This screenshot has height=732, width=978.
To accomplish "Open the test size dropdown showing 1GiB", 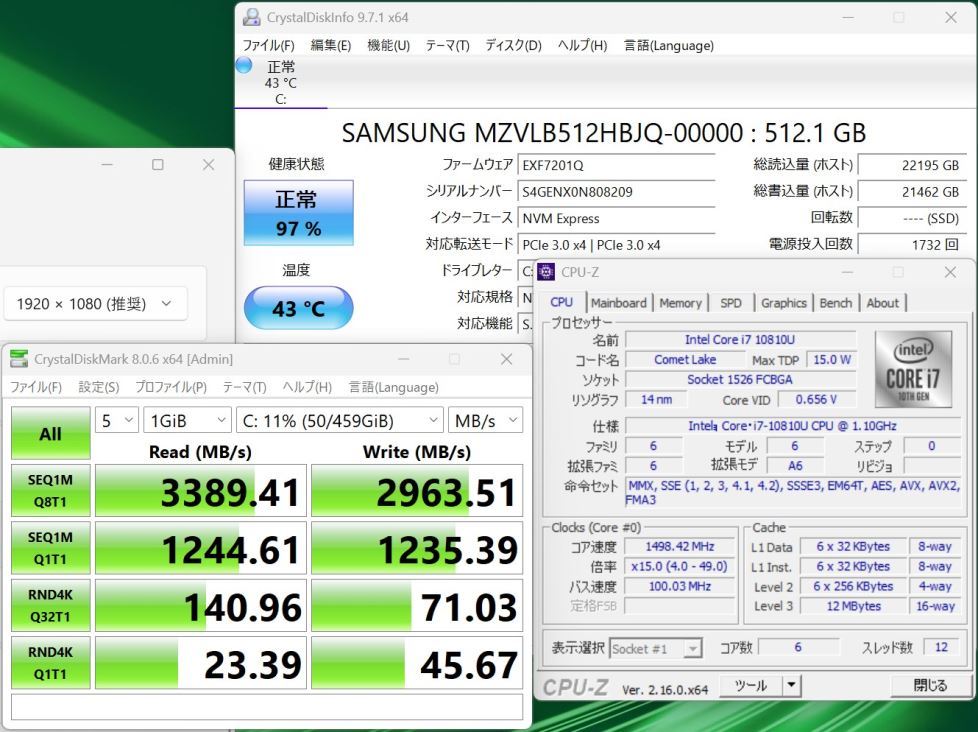I will pyautogui.click(x=187, y=421).
